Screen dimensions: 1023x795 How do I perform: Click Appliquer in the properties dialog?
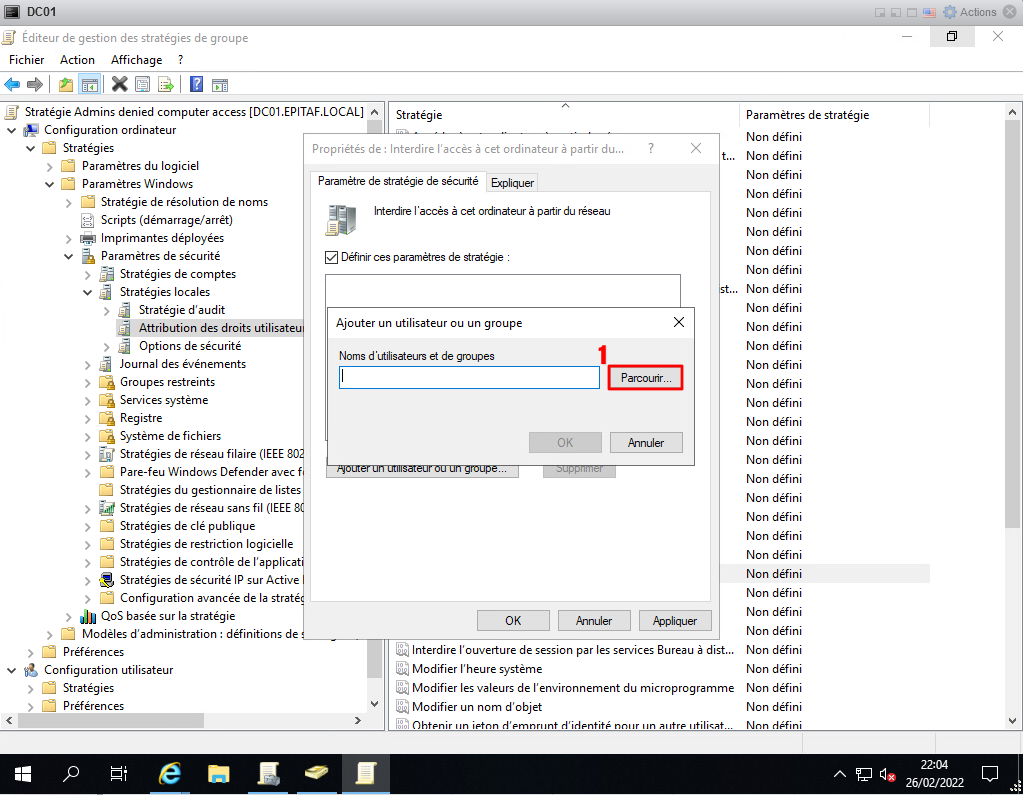click(674, 620)
